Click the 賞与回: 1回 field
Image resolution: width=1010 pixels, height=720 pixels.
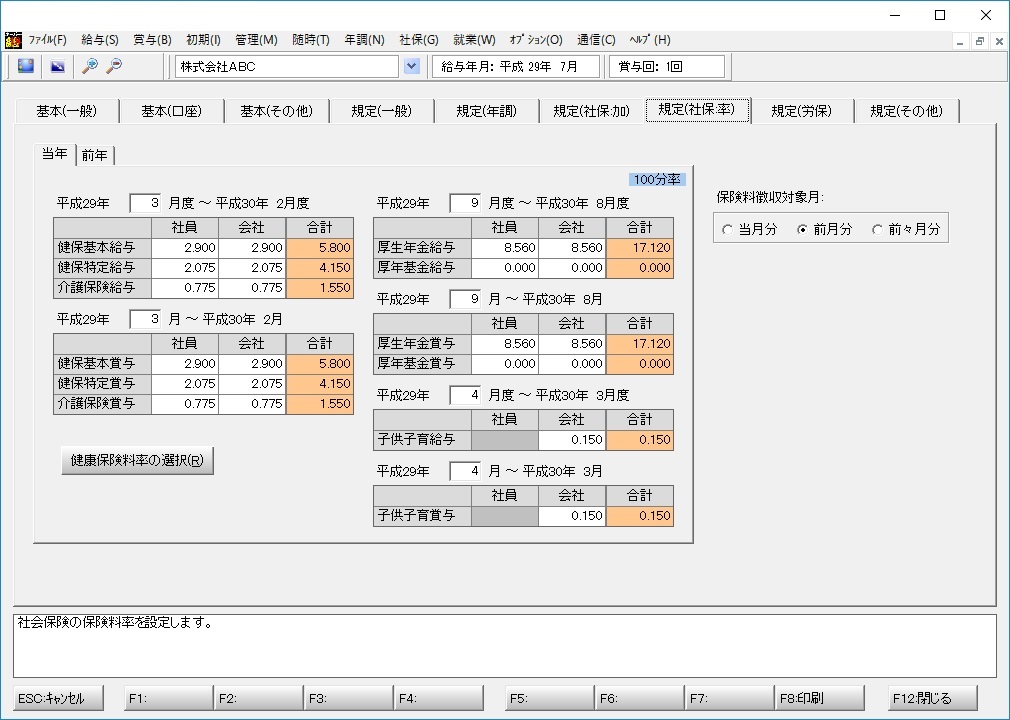(667, 66)
